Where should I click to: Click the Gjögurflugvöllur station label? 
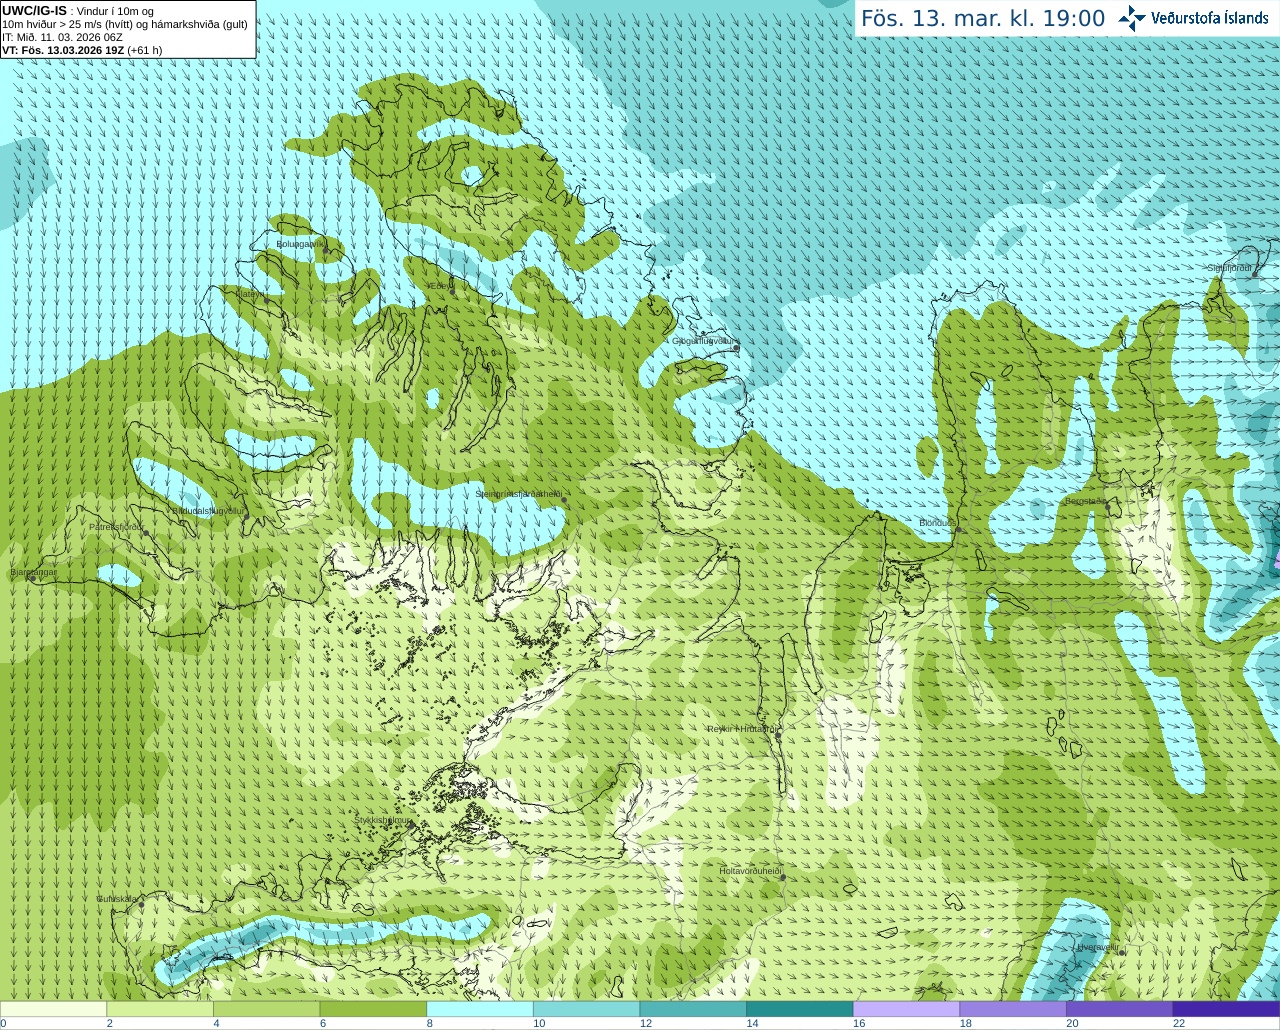704,341
